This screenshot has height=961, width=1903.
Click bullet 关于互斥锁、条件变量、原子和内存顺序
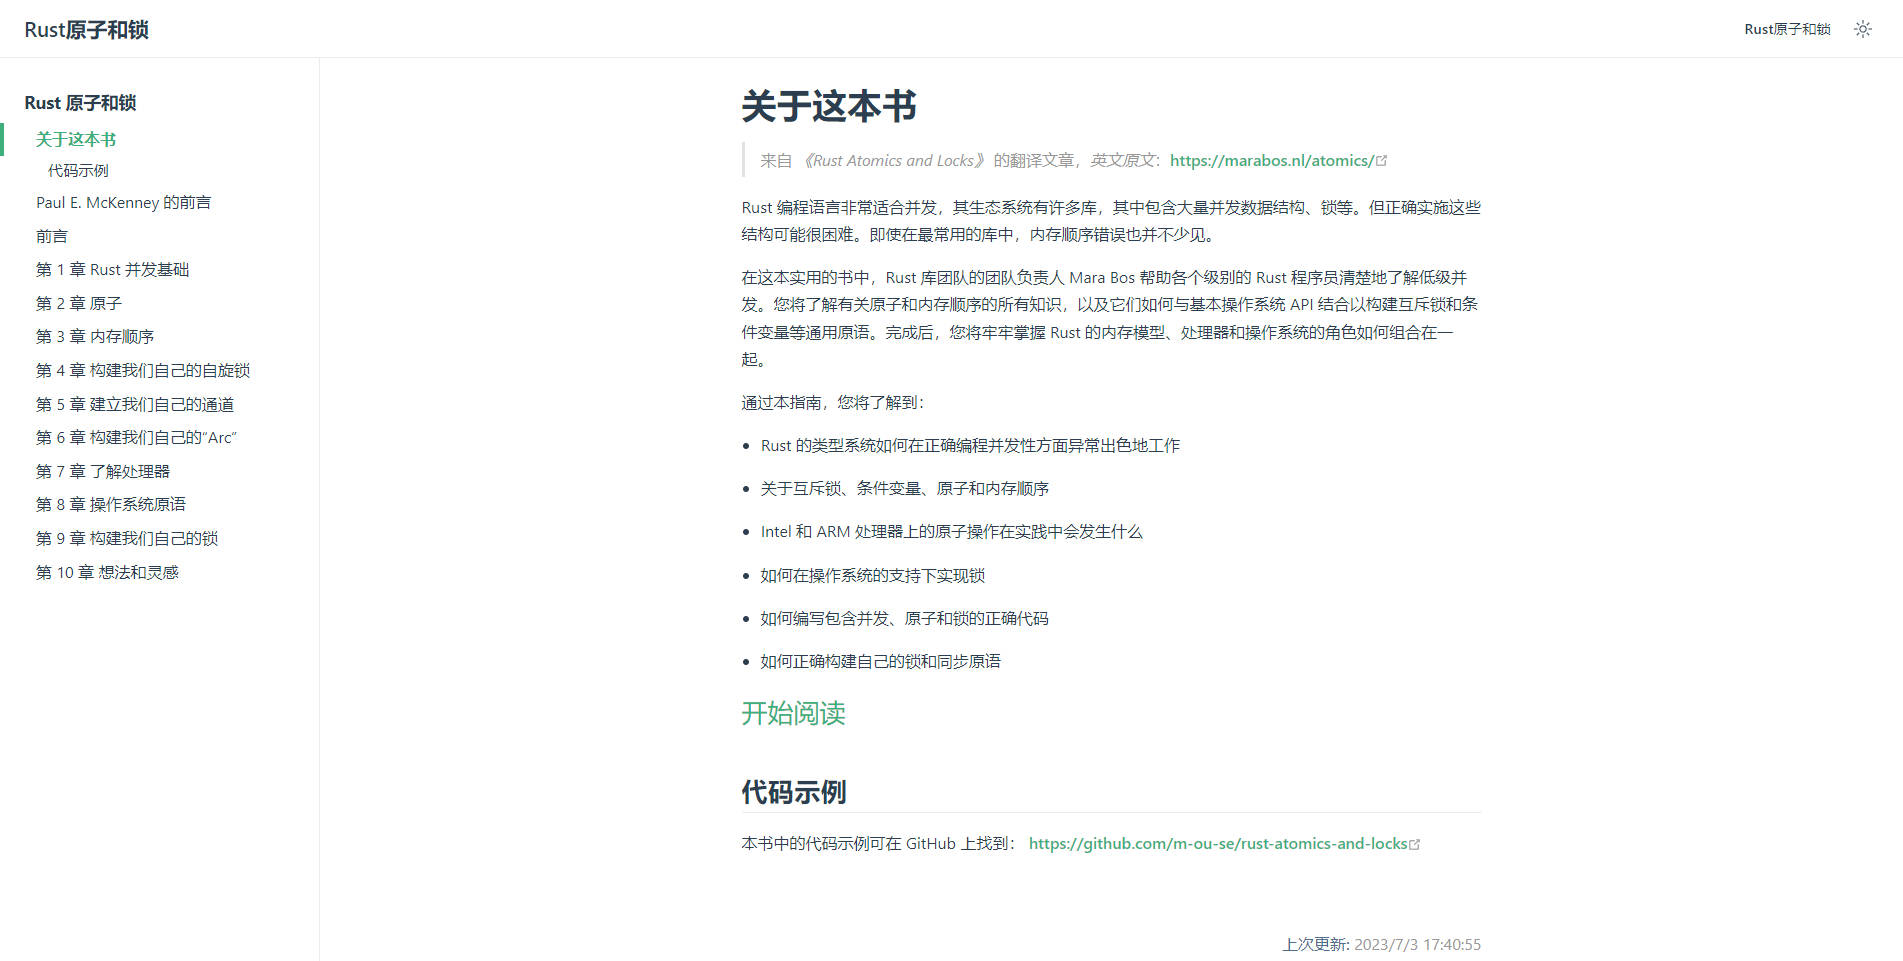[x=904, y=489]
